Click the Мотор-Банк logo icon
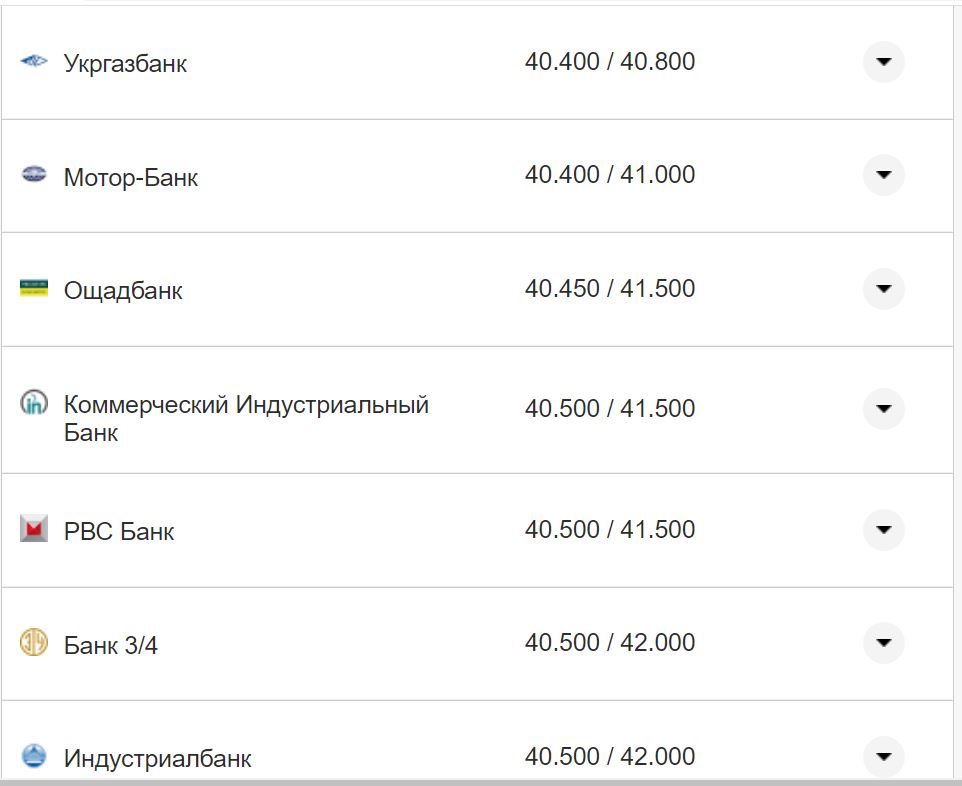Screen dimensions: 962x786 click(34, 175)
